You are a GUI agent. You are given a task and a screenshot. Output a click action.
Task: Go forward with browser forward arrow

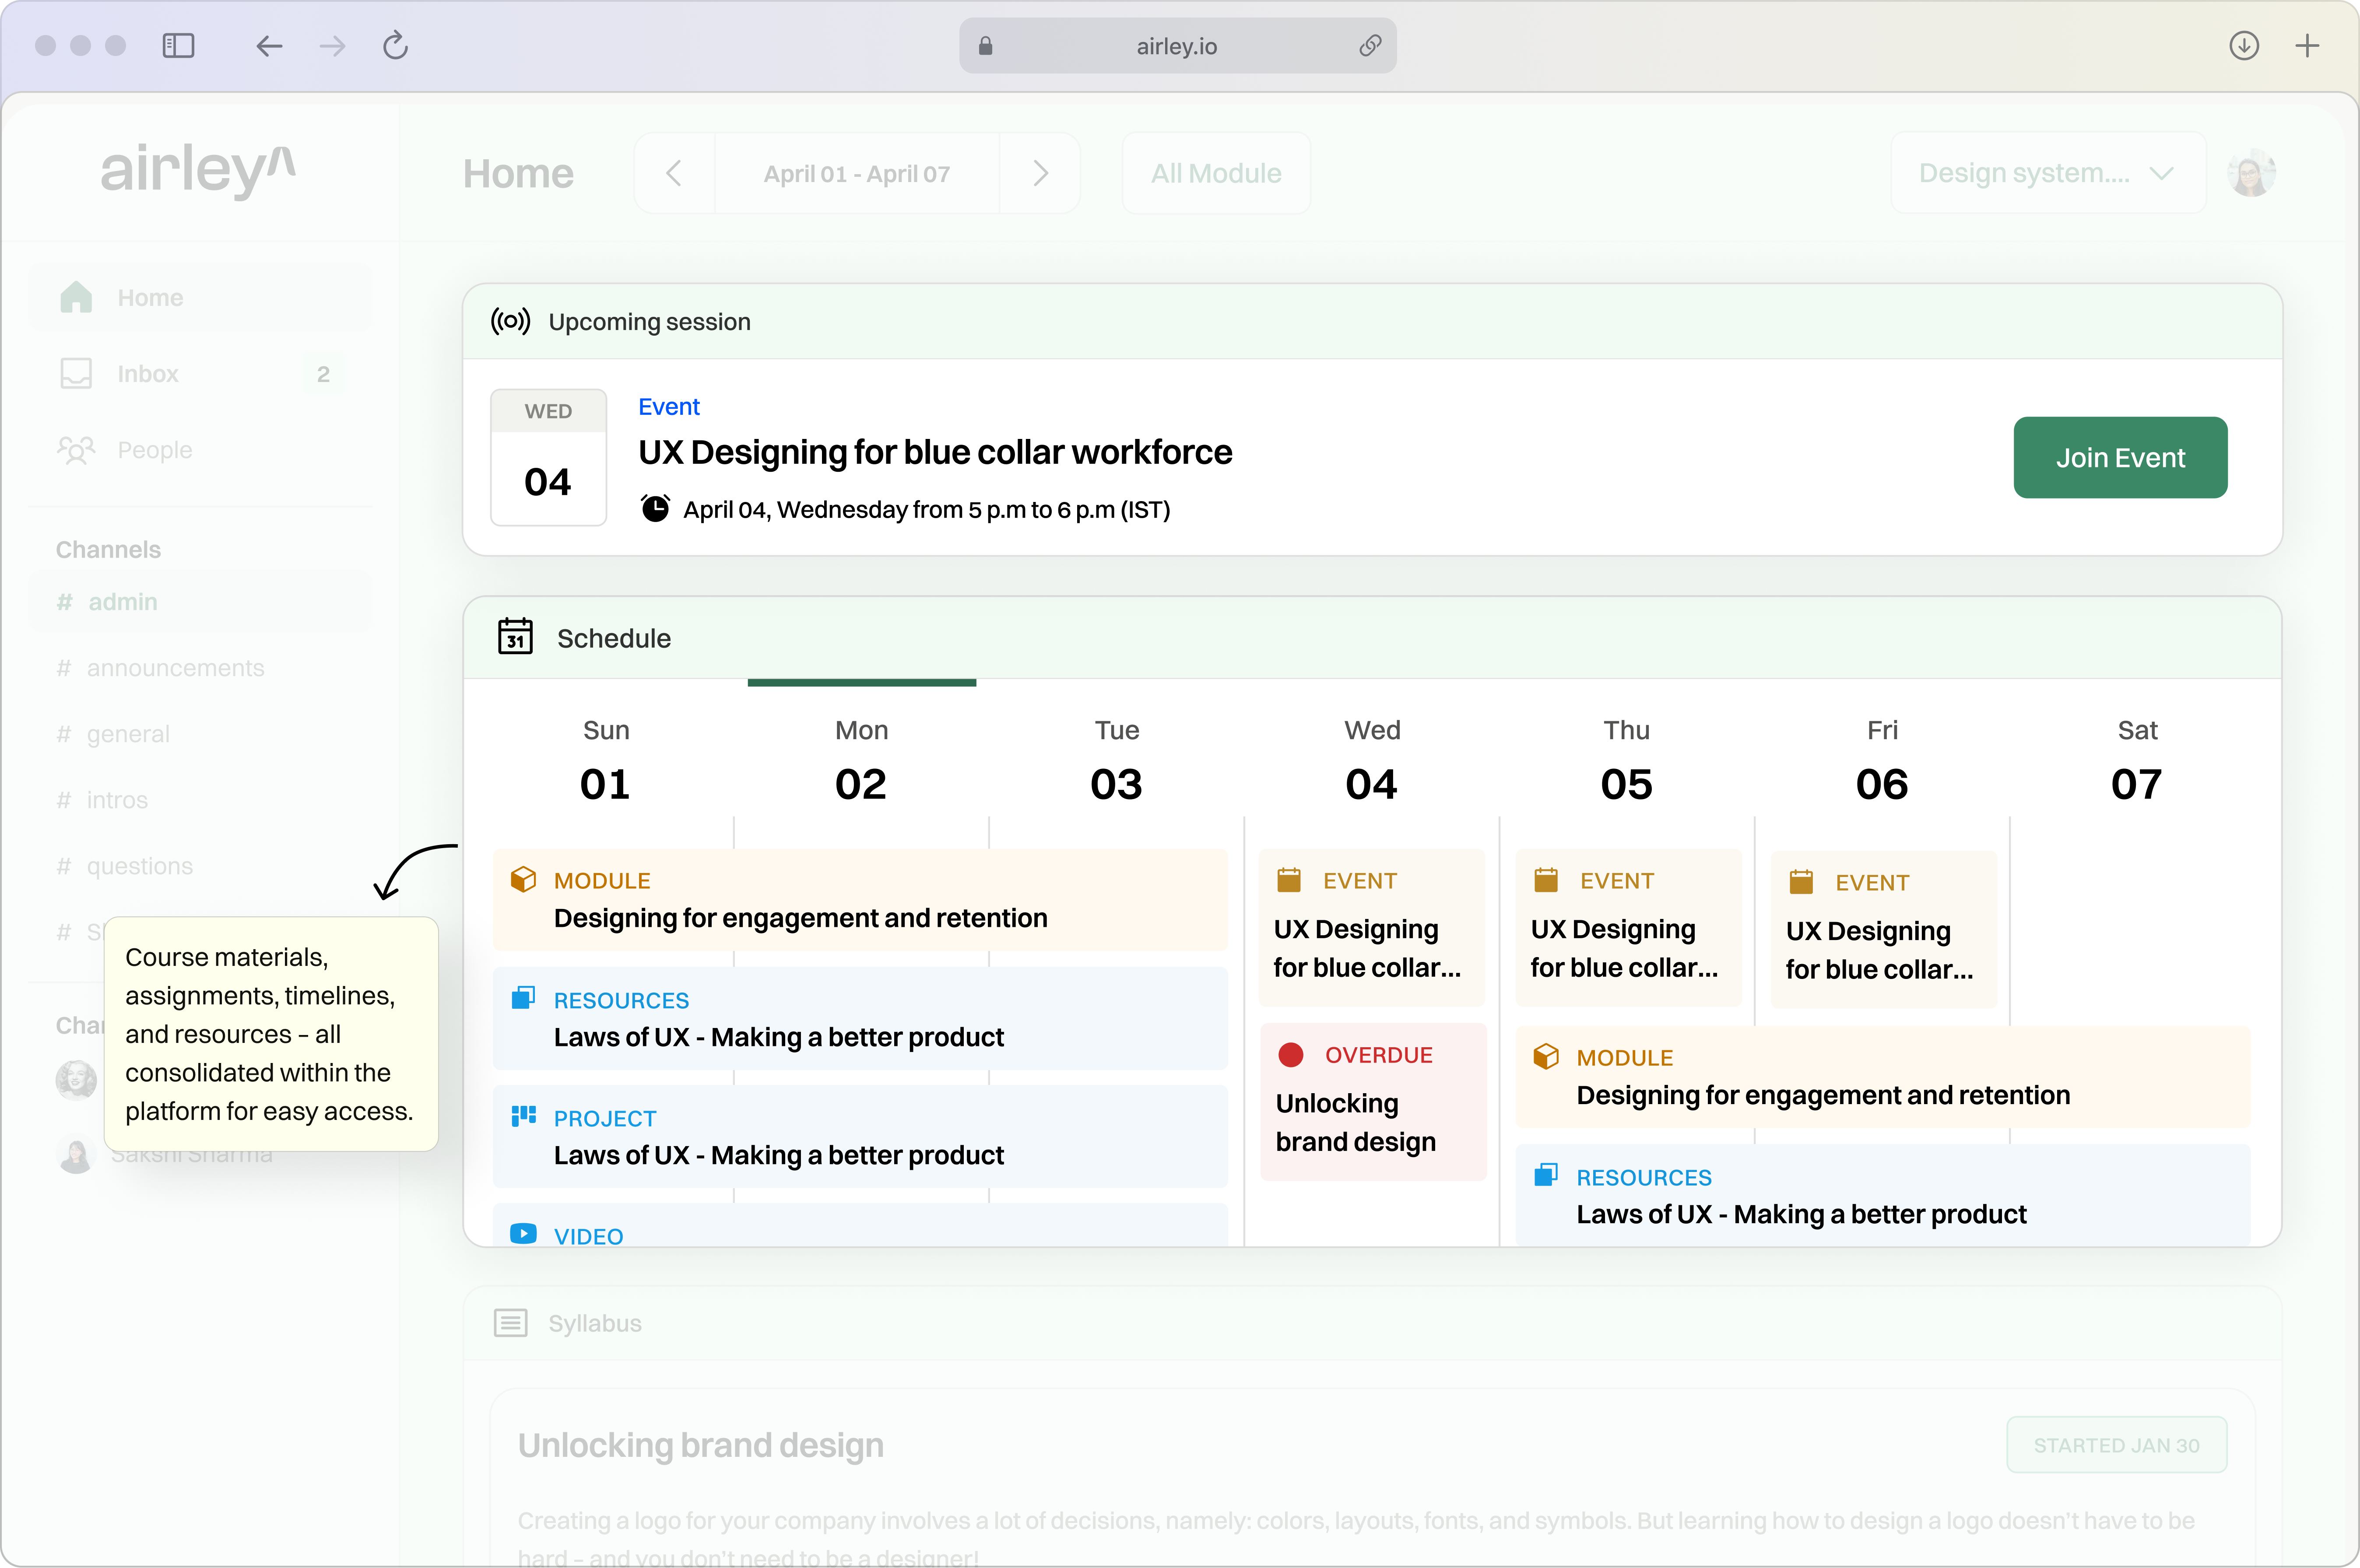332,46
